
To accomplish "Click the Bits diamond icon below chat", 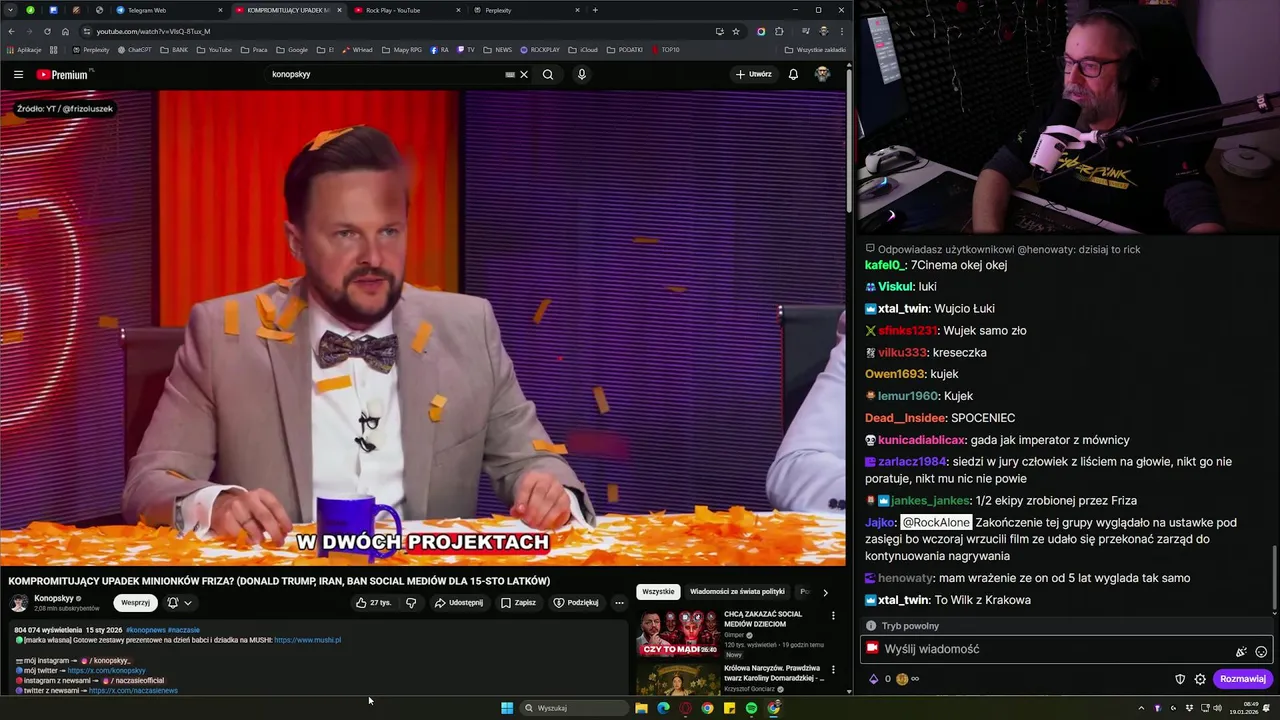I will 873,679.
